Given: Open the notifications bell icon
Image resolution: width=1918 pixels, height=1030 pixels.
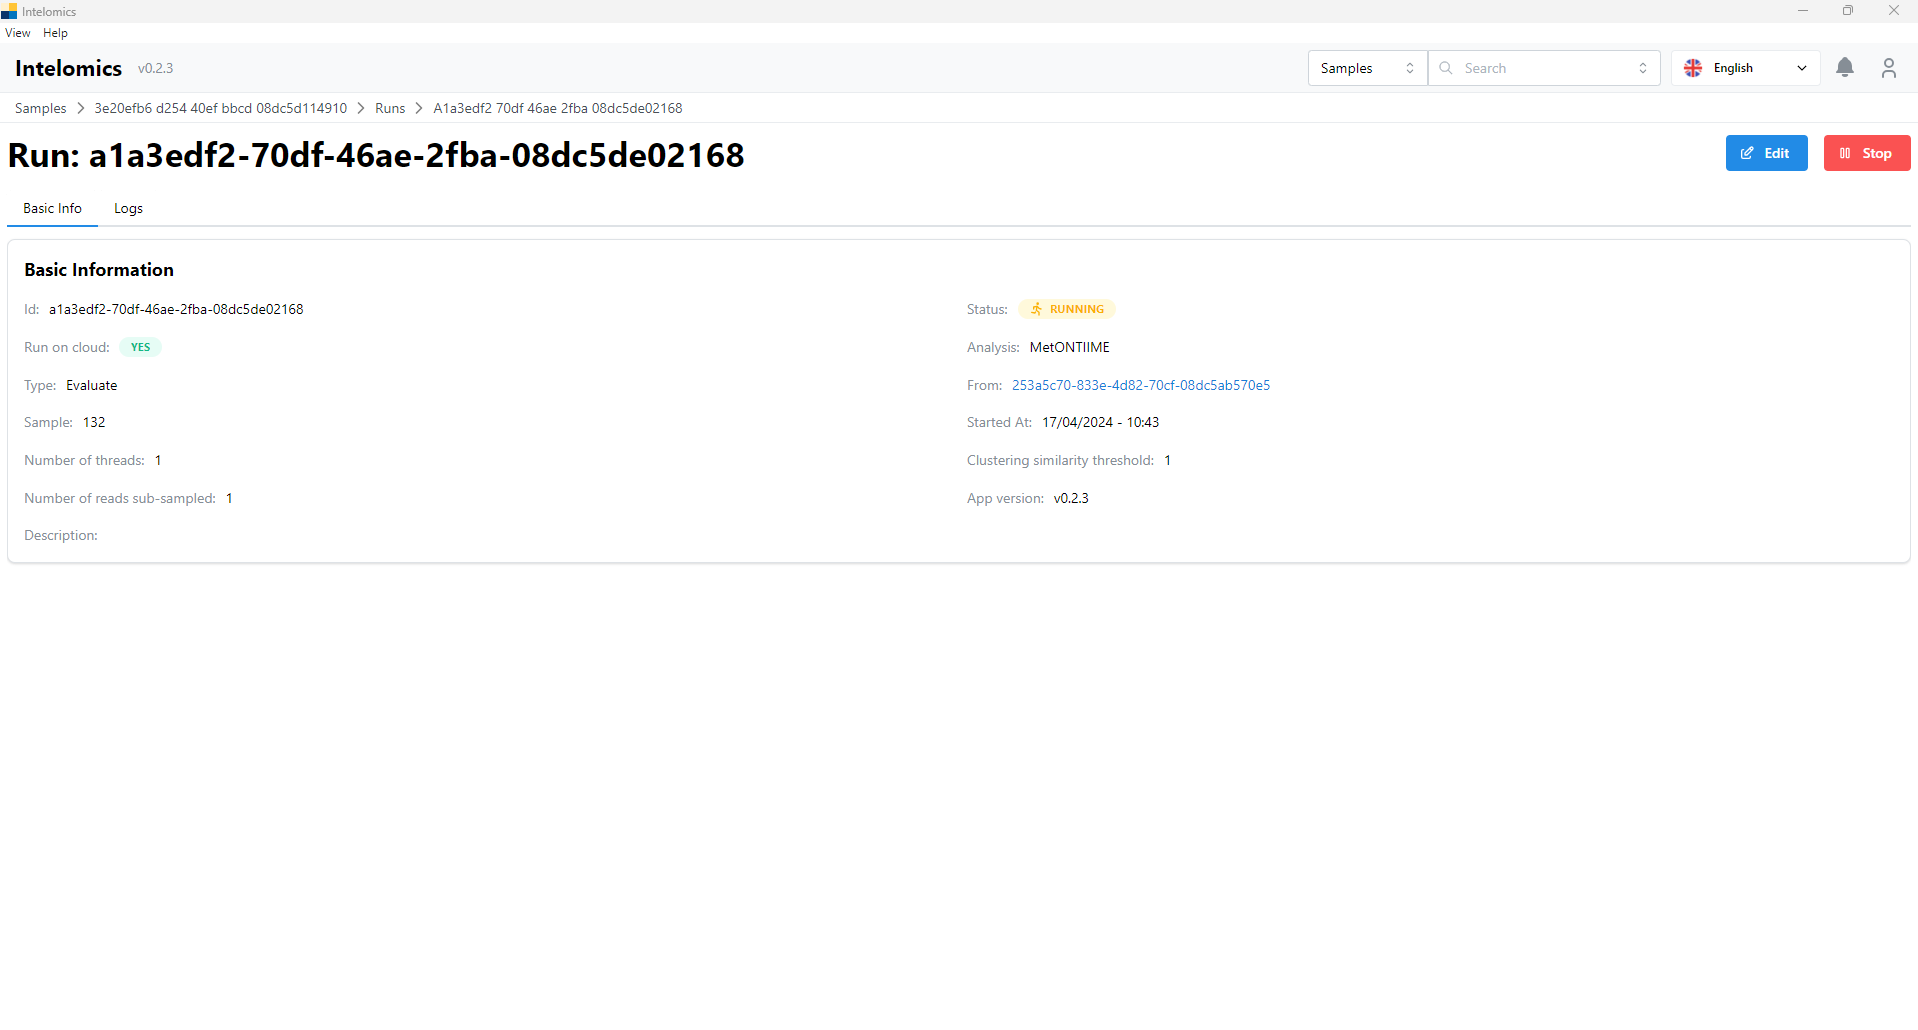Looking at the screenshot, I should point(1844,68).
